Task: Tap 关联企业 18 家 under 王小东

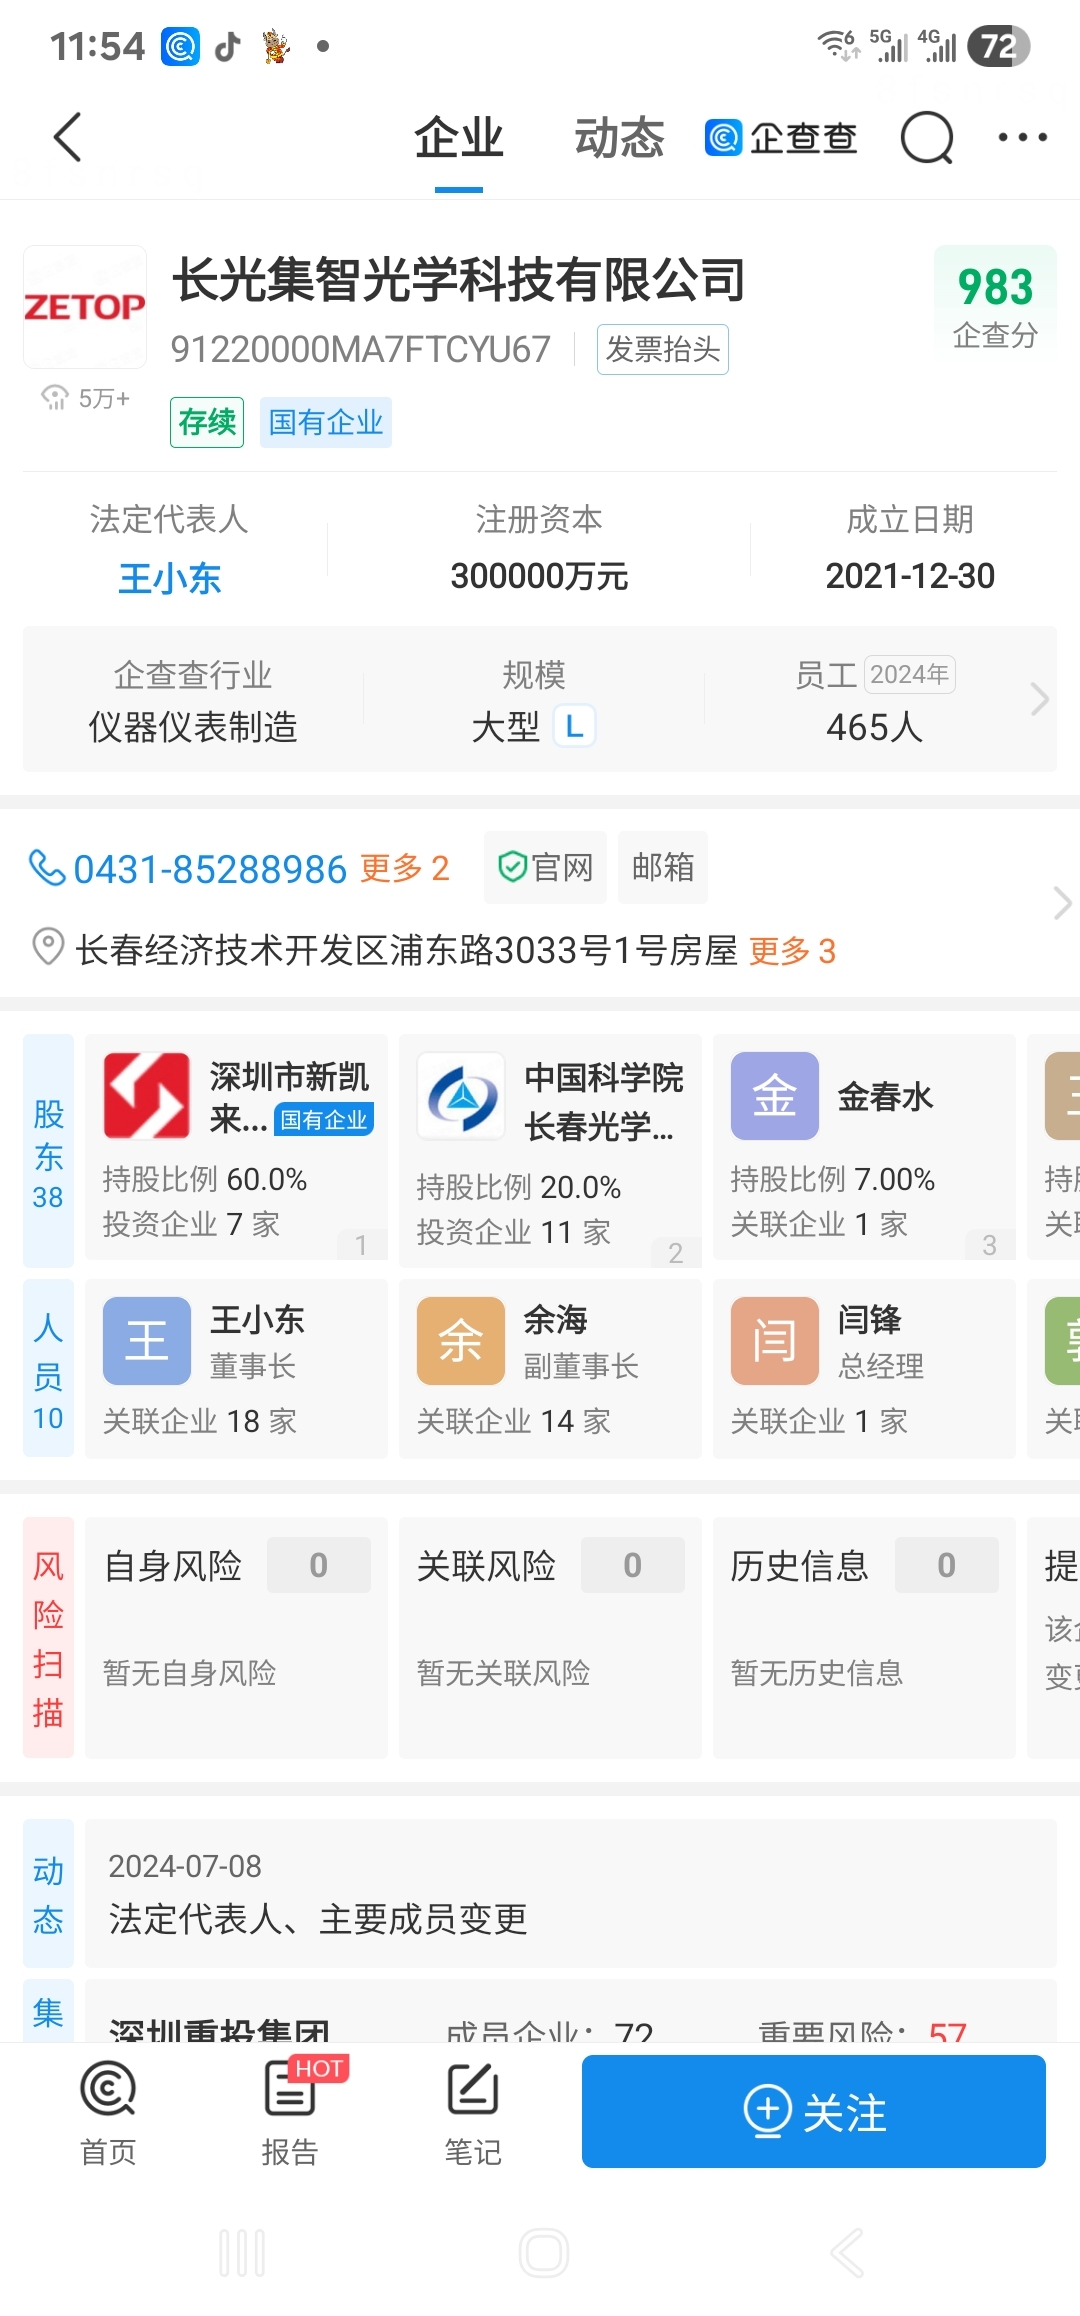Action: point(200,1421)
